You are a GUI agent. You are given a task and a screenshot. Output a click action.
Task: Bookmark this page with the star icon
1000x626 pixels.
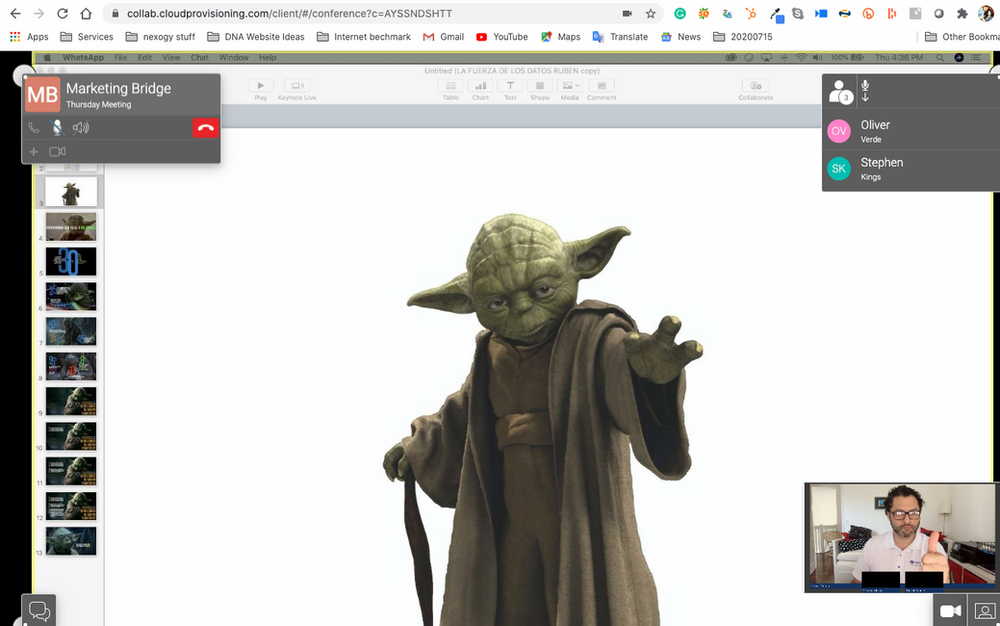[x=651, y=13]
